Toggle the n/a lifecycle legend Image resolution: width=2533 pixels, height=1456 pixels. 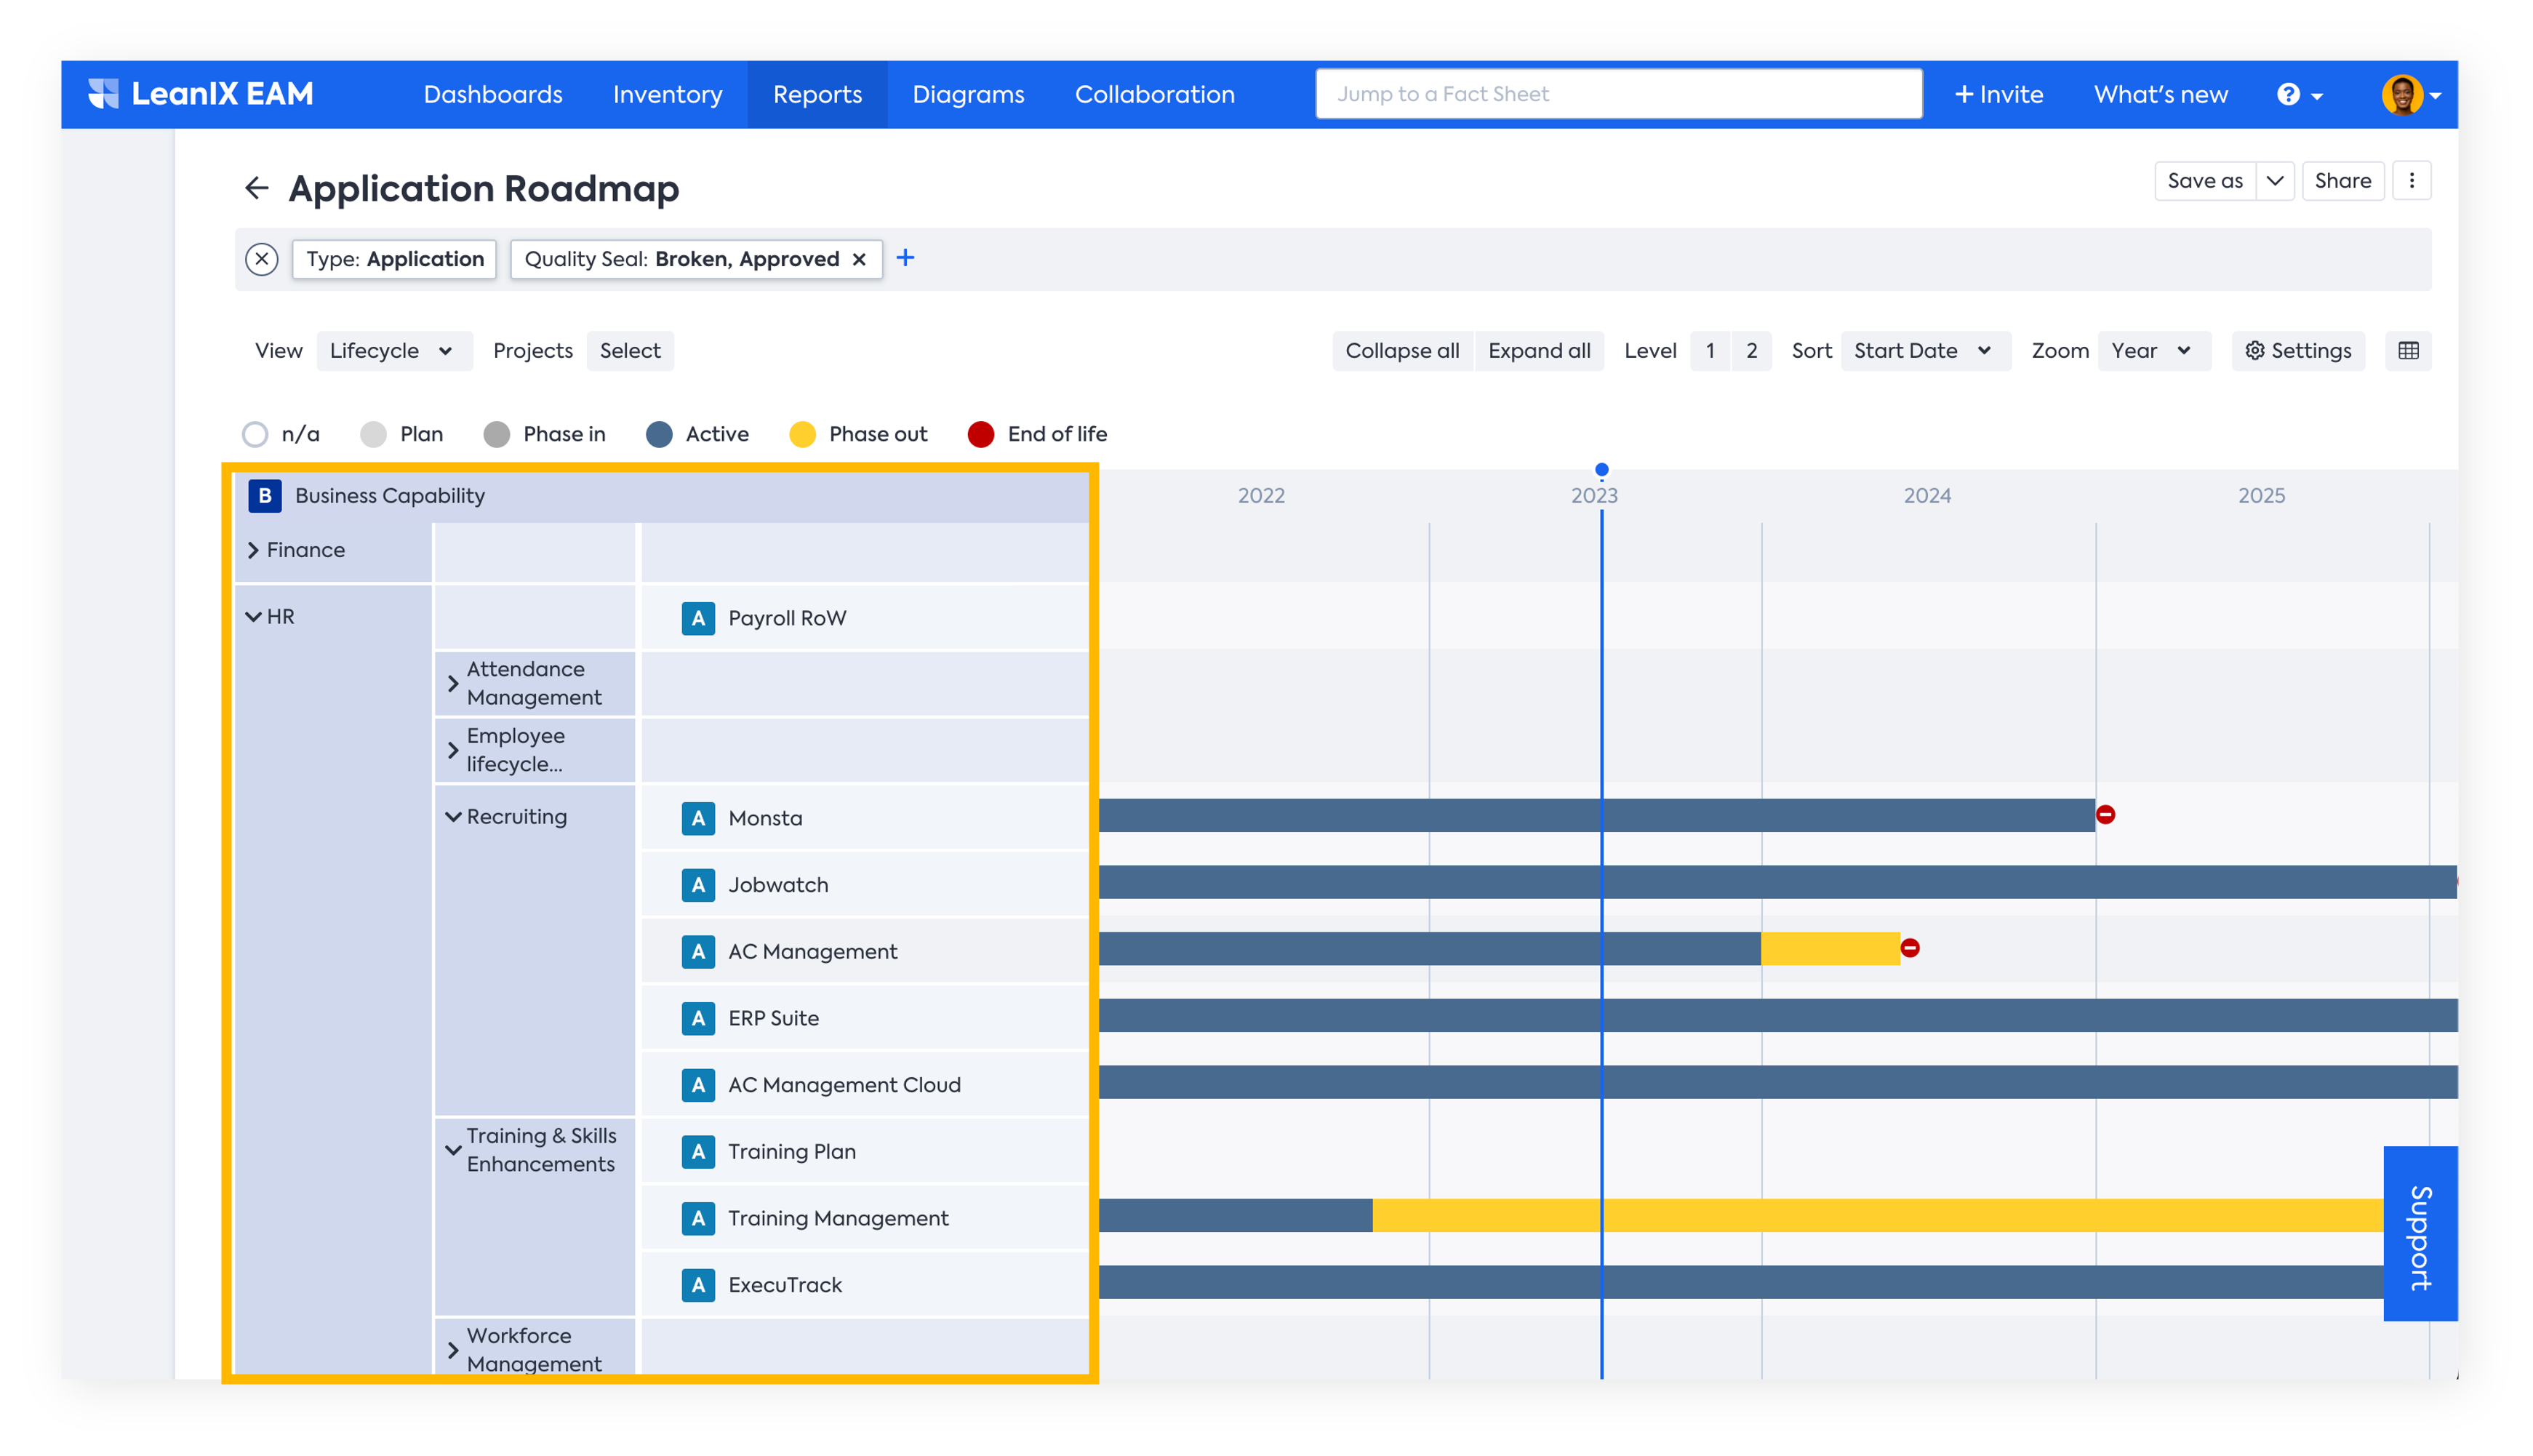pos(281,434)
